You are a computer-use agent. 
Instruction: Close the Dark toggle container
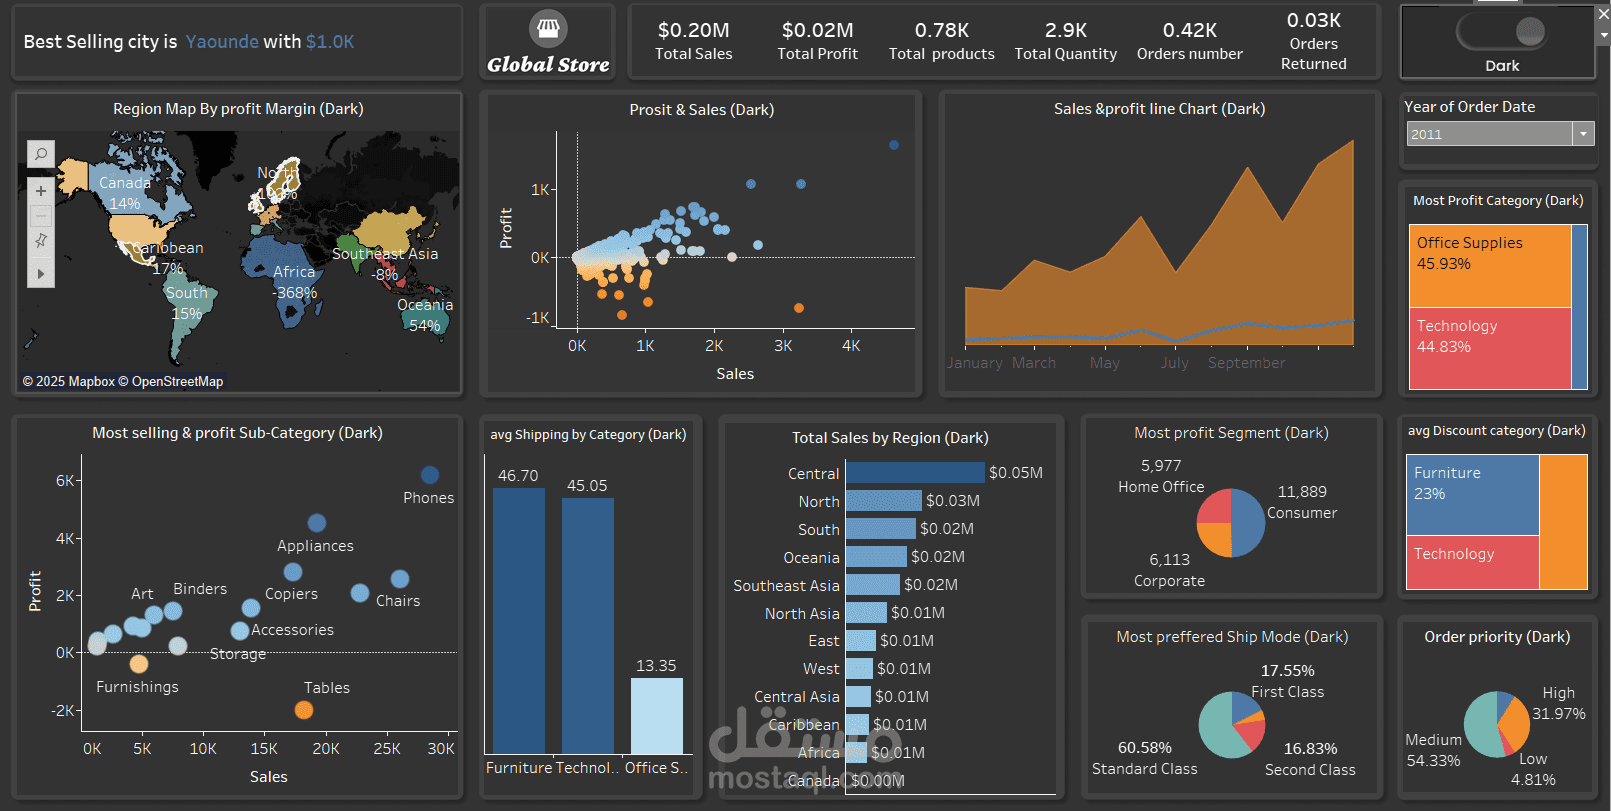(1603, 14)
